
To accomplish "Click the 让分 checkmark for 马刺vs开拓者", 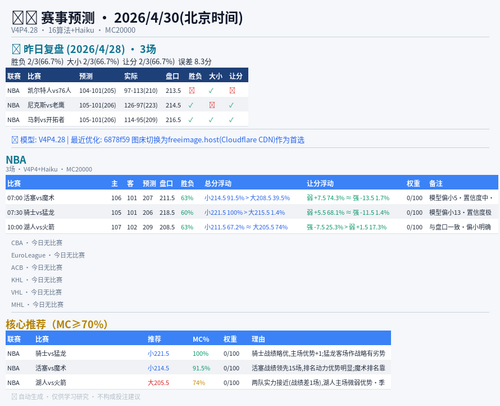I will (x=231, y=120).
